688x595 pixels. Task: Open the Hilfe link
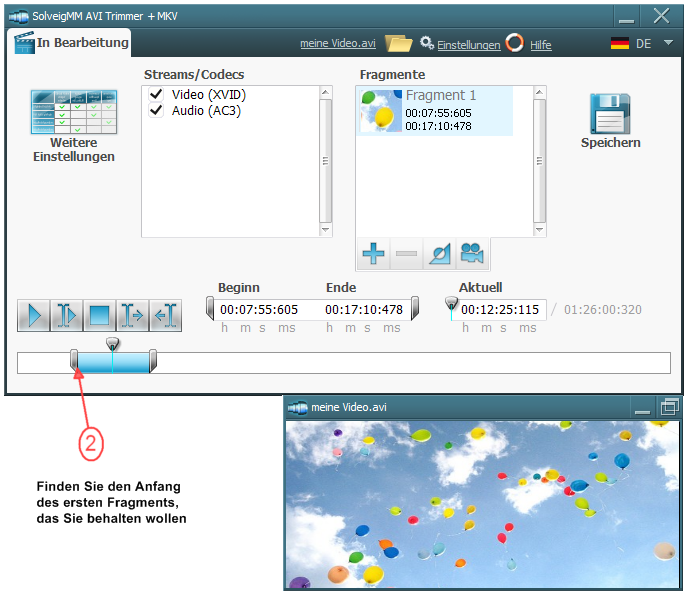click(541, 45)
